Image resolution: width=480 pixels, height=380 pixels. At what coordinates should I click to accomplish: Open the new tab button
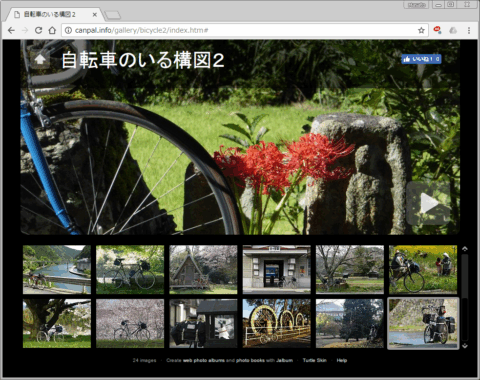[112, 15]
